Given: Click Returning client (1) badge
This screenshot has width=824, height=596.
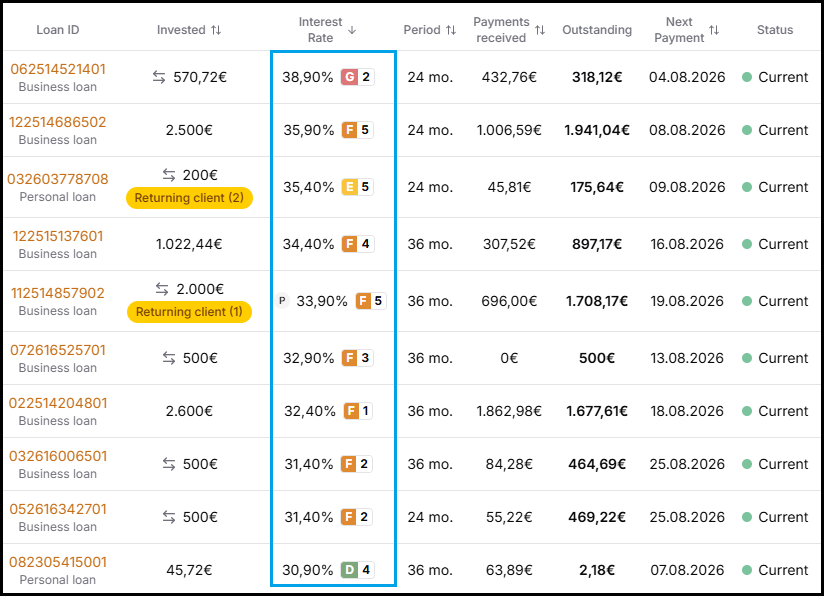Looking at the screenshot, I should pyautogui.click(x=189, y=312).
